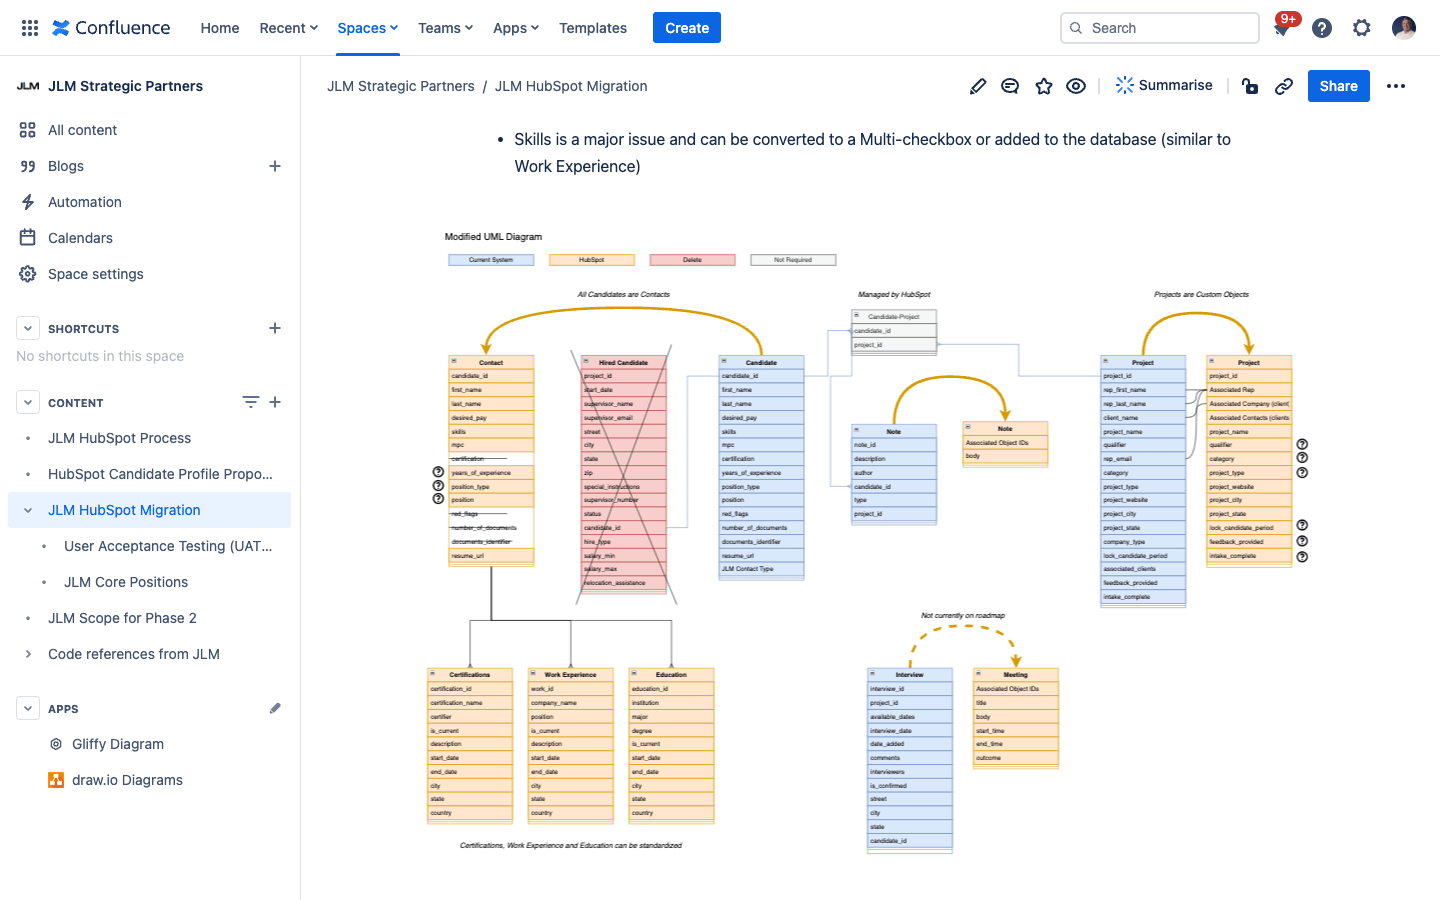
Task: Switch to the Home tab
Action: (219, 27)
